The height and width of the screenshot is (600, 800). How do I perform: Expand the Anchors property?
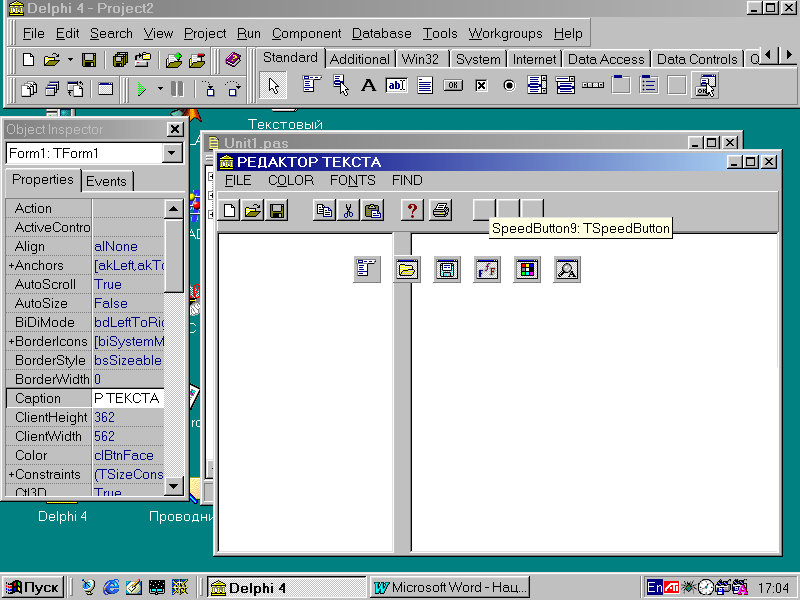[x=11, y=266]
